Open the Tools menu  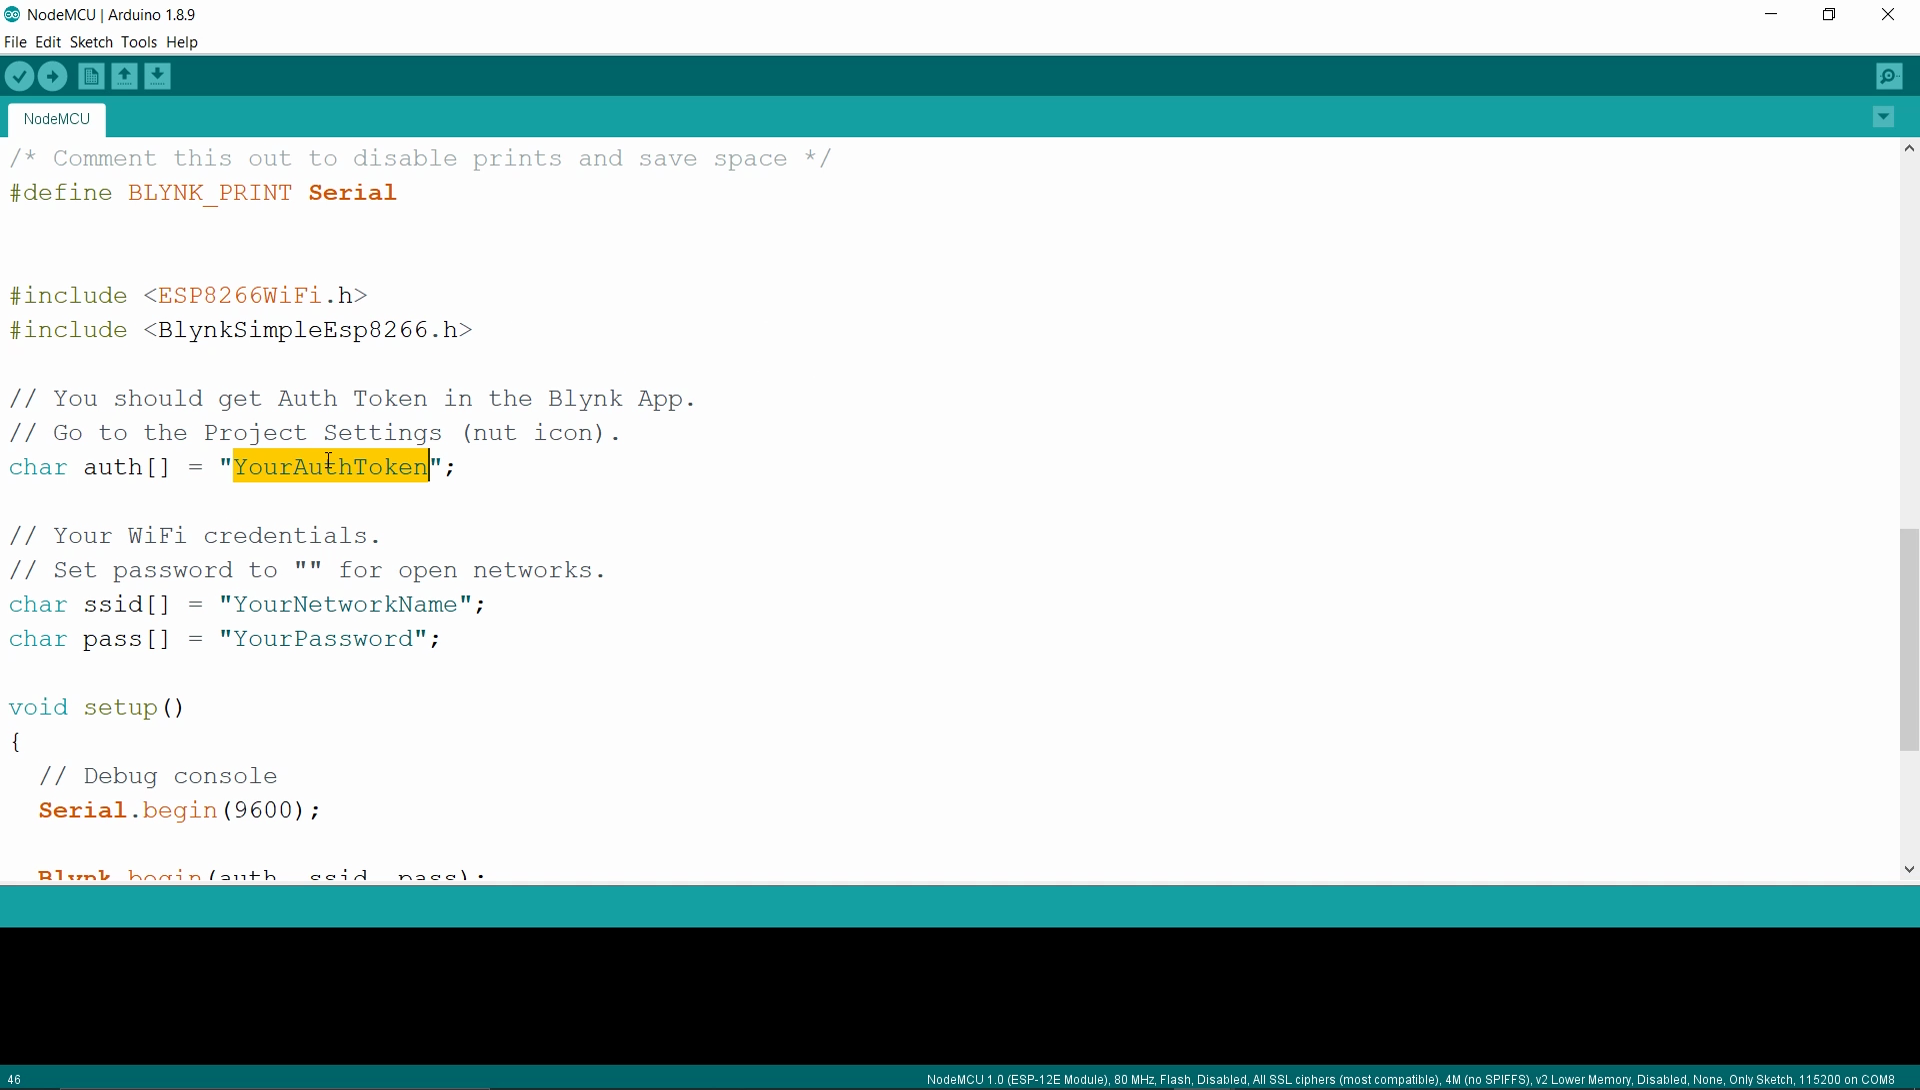pyautogui.click(x=139, y=42)
